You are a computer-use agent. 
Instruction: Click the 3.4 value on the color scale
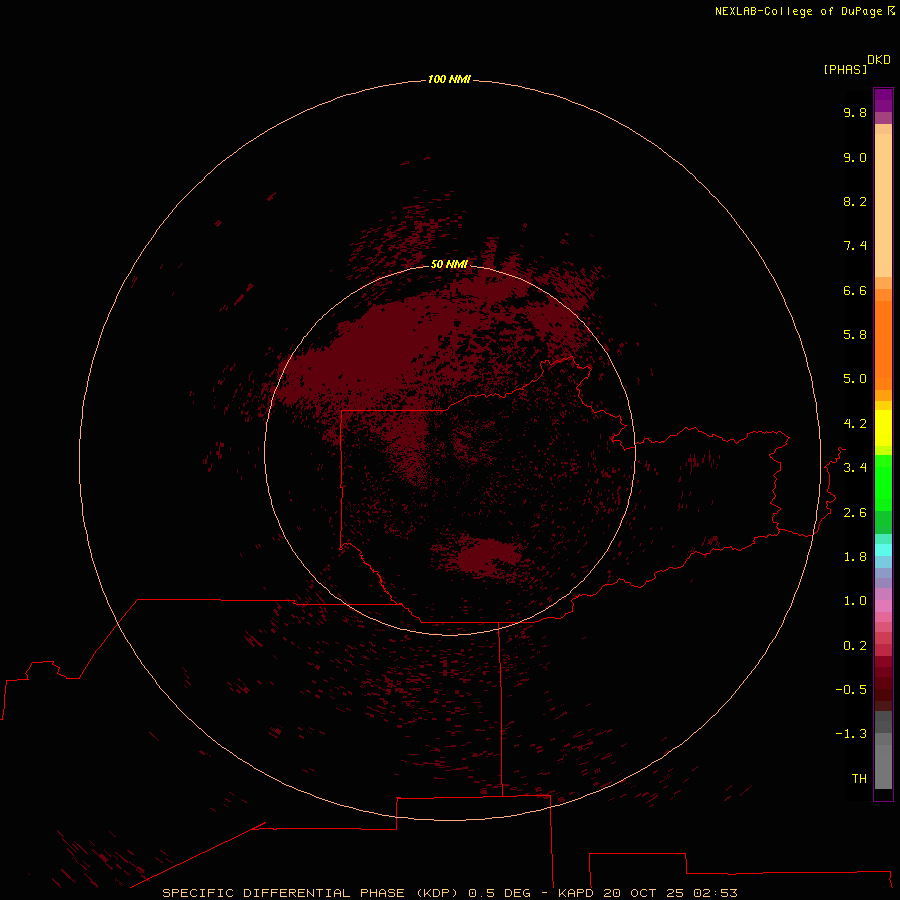[x=855, y=468]
